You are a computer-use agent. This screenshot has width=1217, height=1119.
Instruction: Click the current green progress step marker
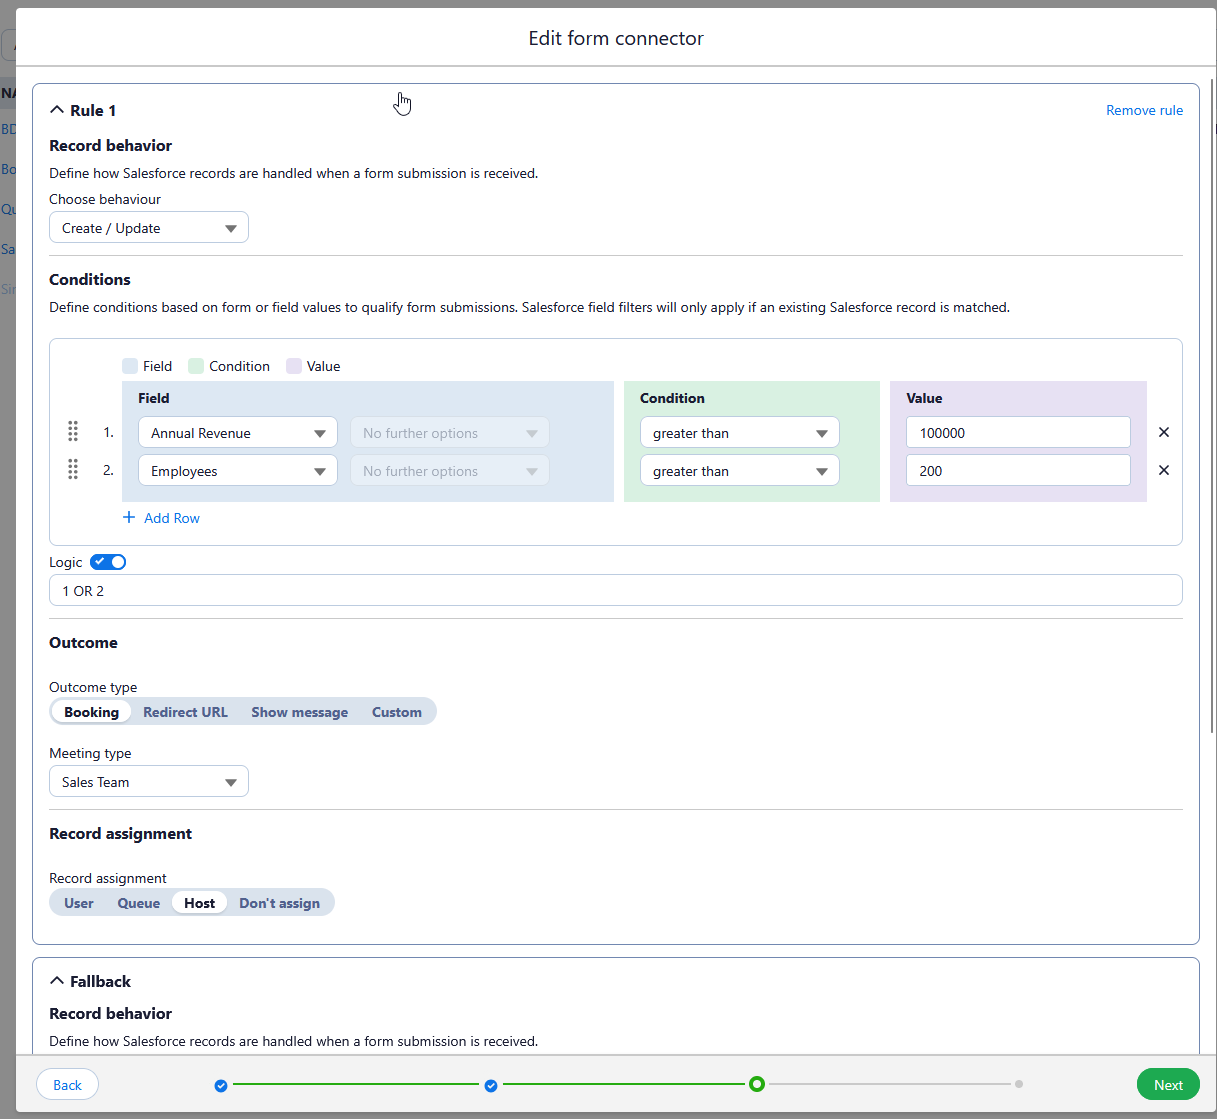click(x=757, y=1084)
